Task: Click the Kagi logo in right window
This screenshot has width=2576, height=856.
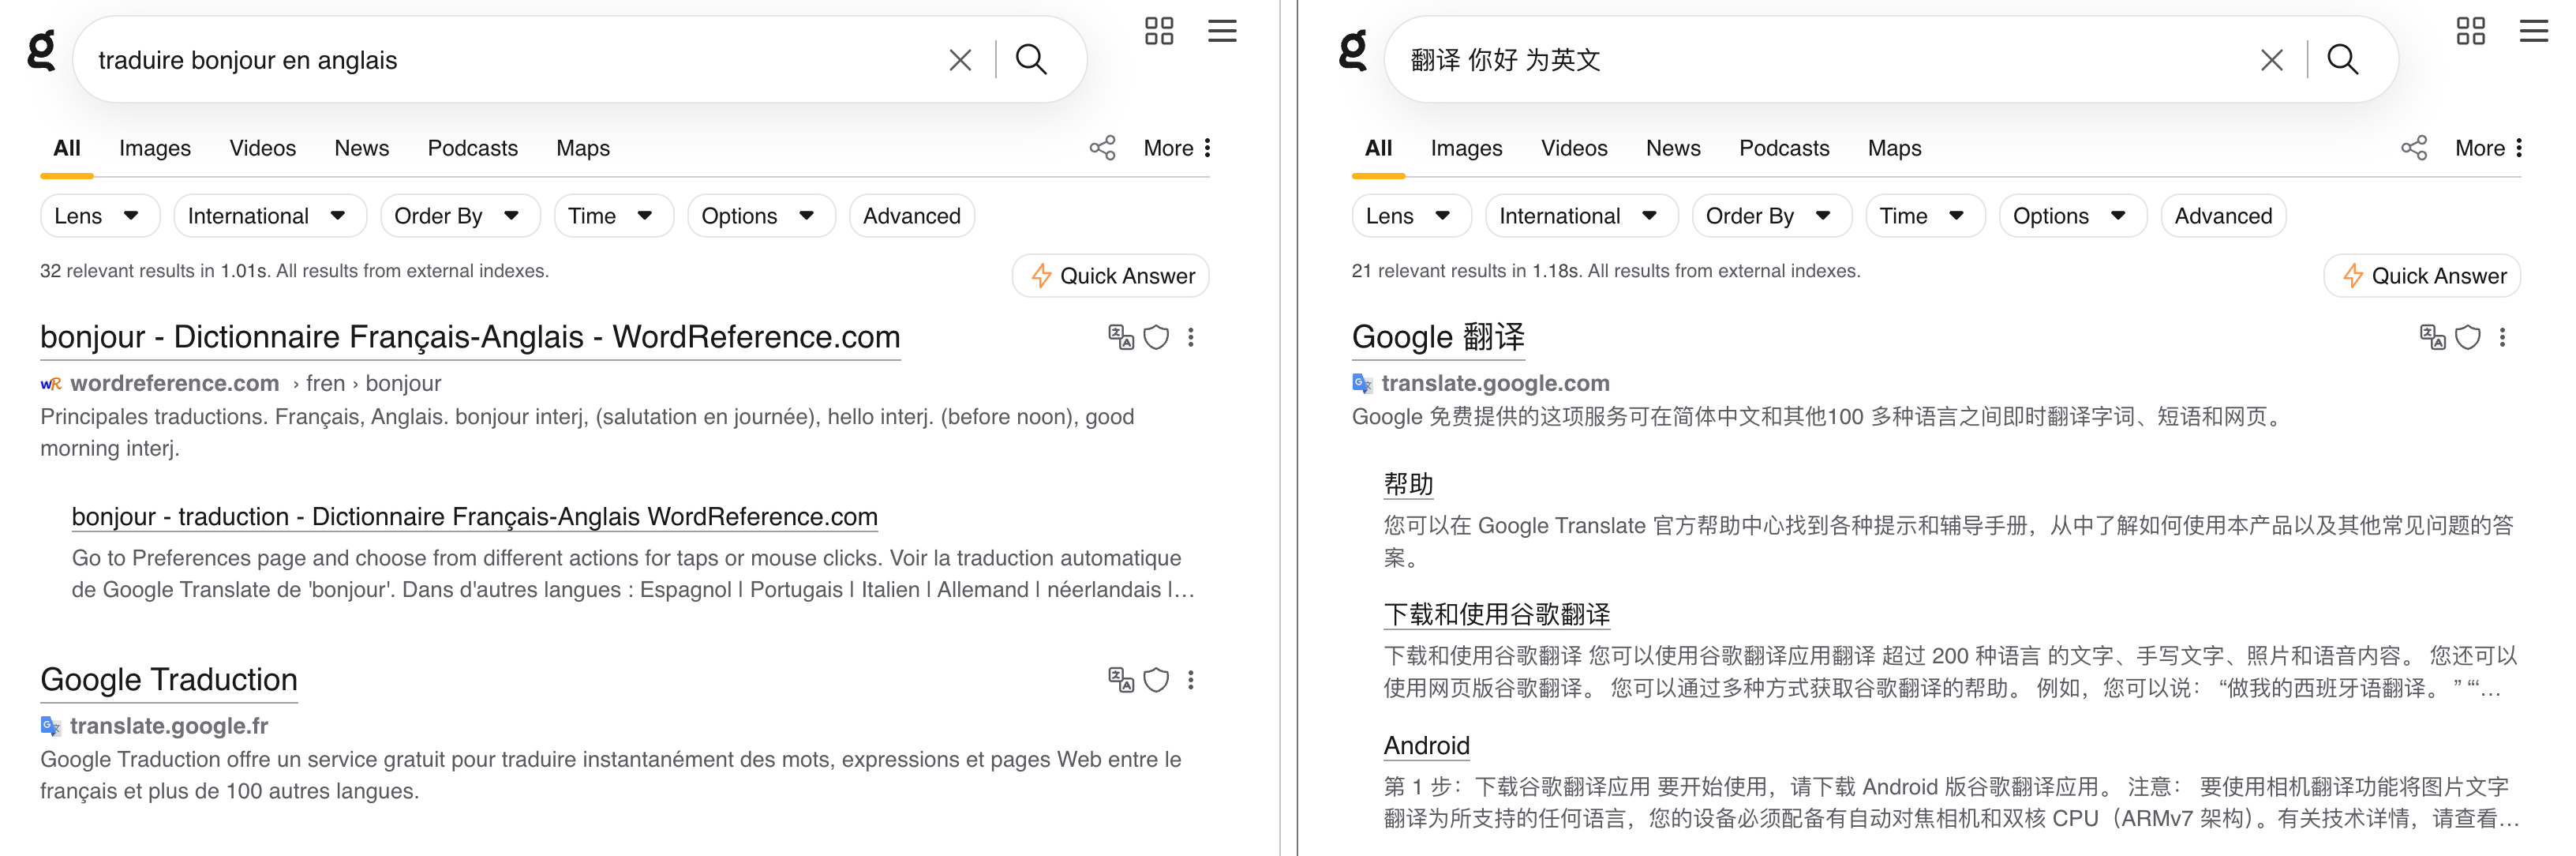Action: pos(1352,51)
